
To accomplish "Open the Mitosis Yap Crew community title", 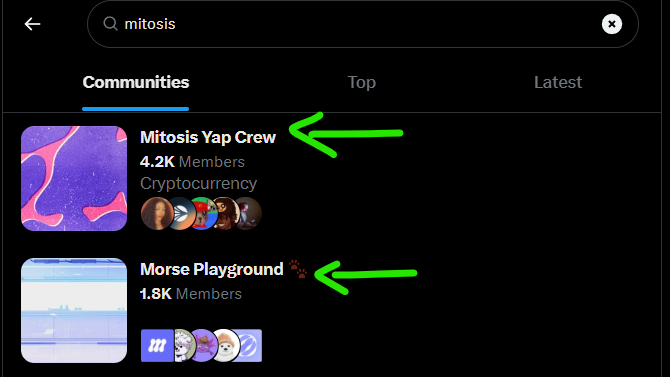I will click(208, 137).
